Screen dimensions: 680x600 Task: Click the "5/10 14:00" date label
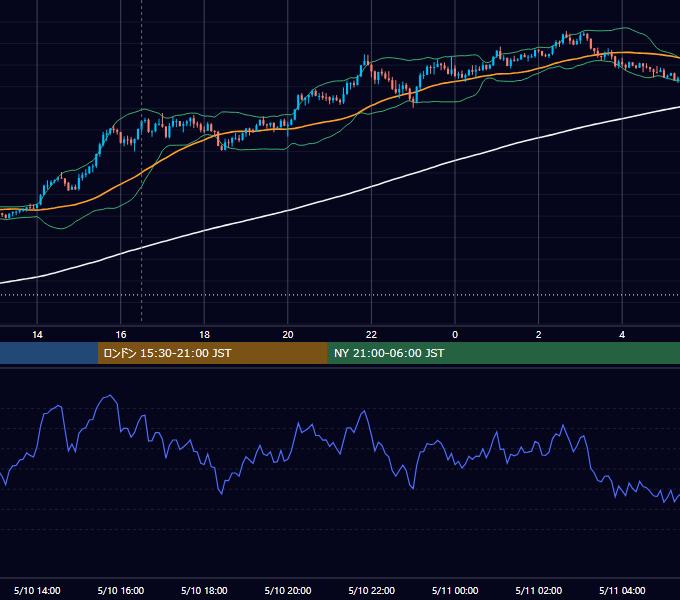point(37,590)
